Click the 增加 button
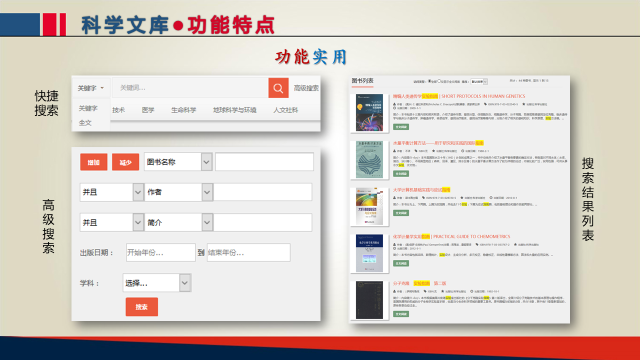 [93, 162]
